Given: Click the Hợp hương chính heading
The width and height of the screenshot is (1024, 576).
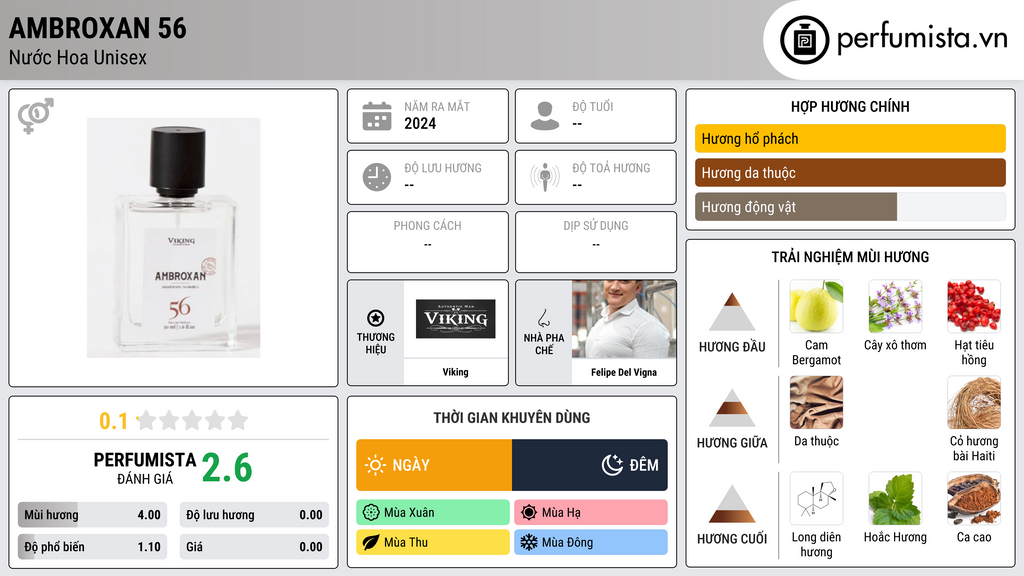Looking at the screenshot, I should point(850,106).
